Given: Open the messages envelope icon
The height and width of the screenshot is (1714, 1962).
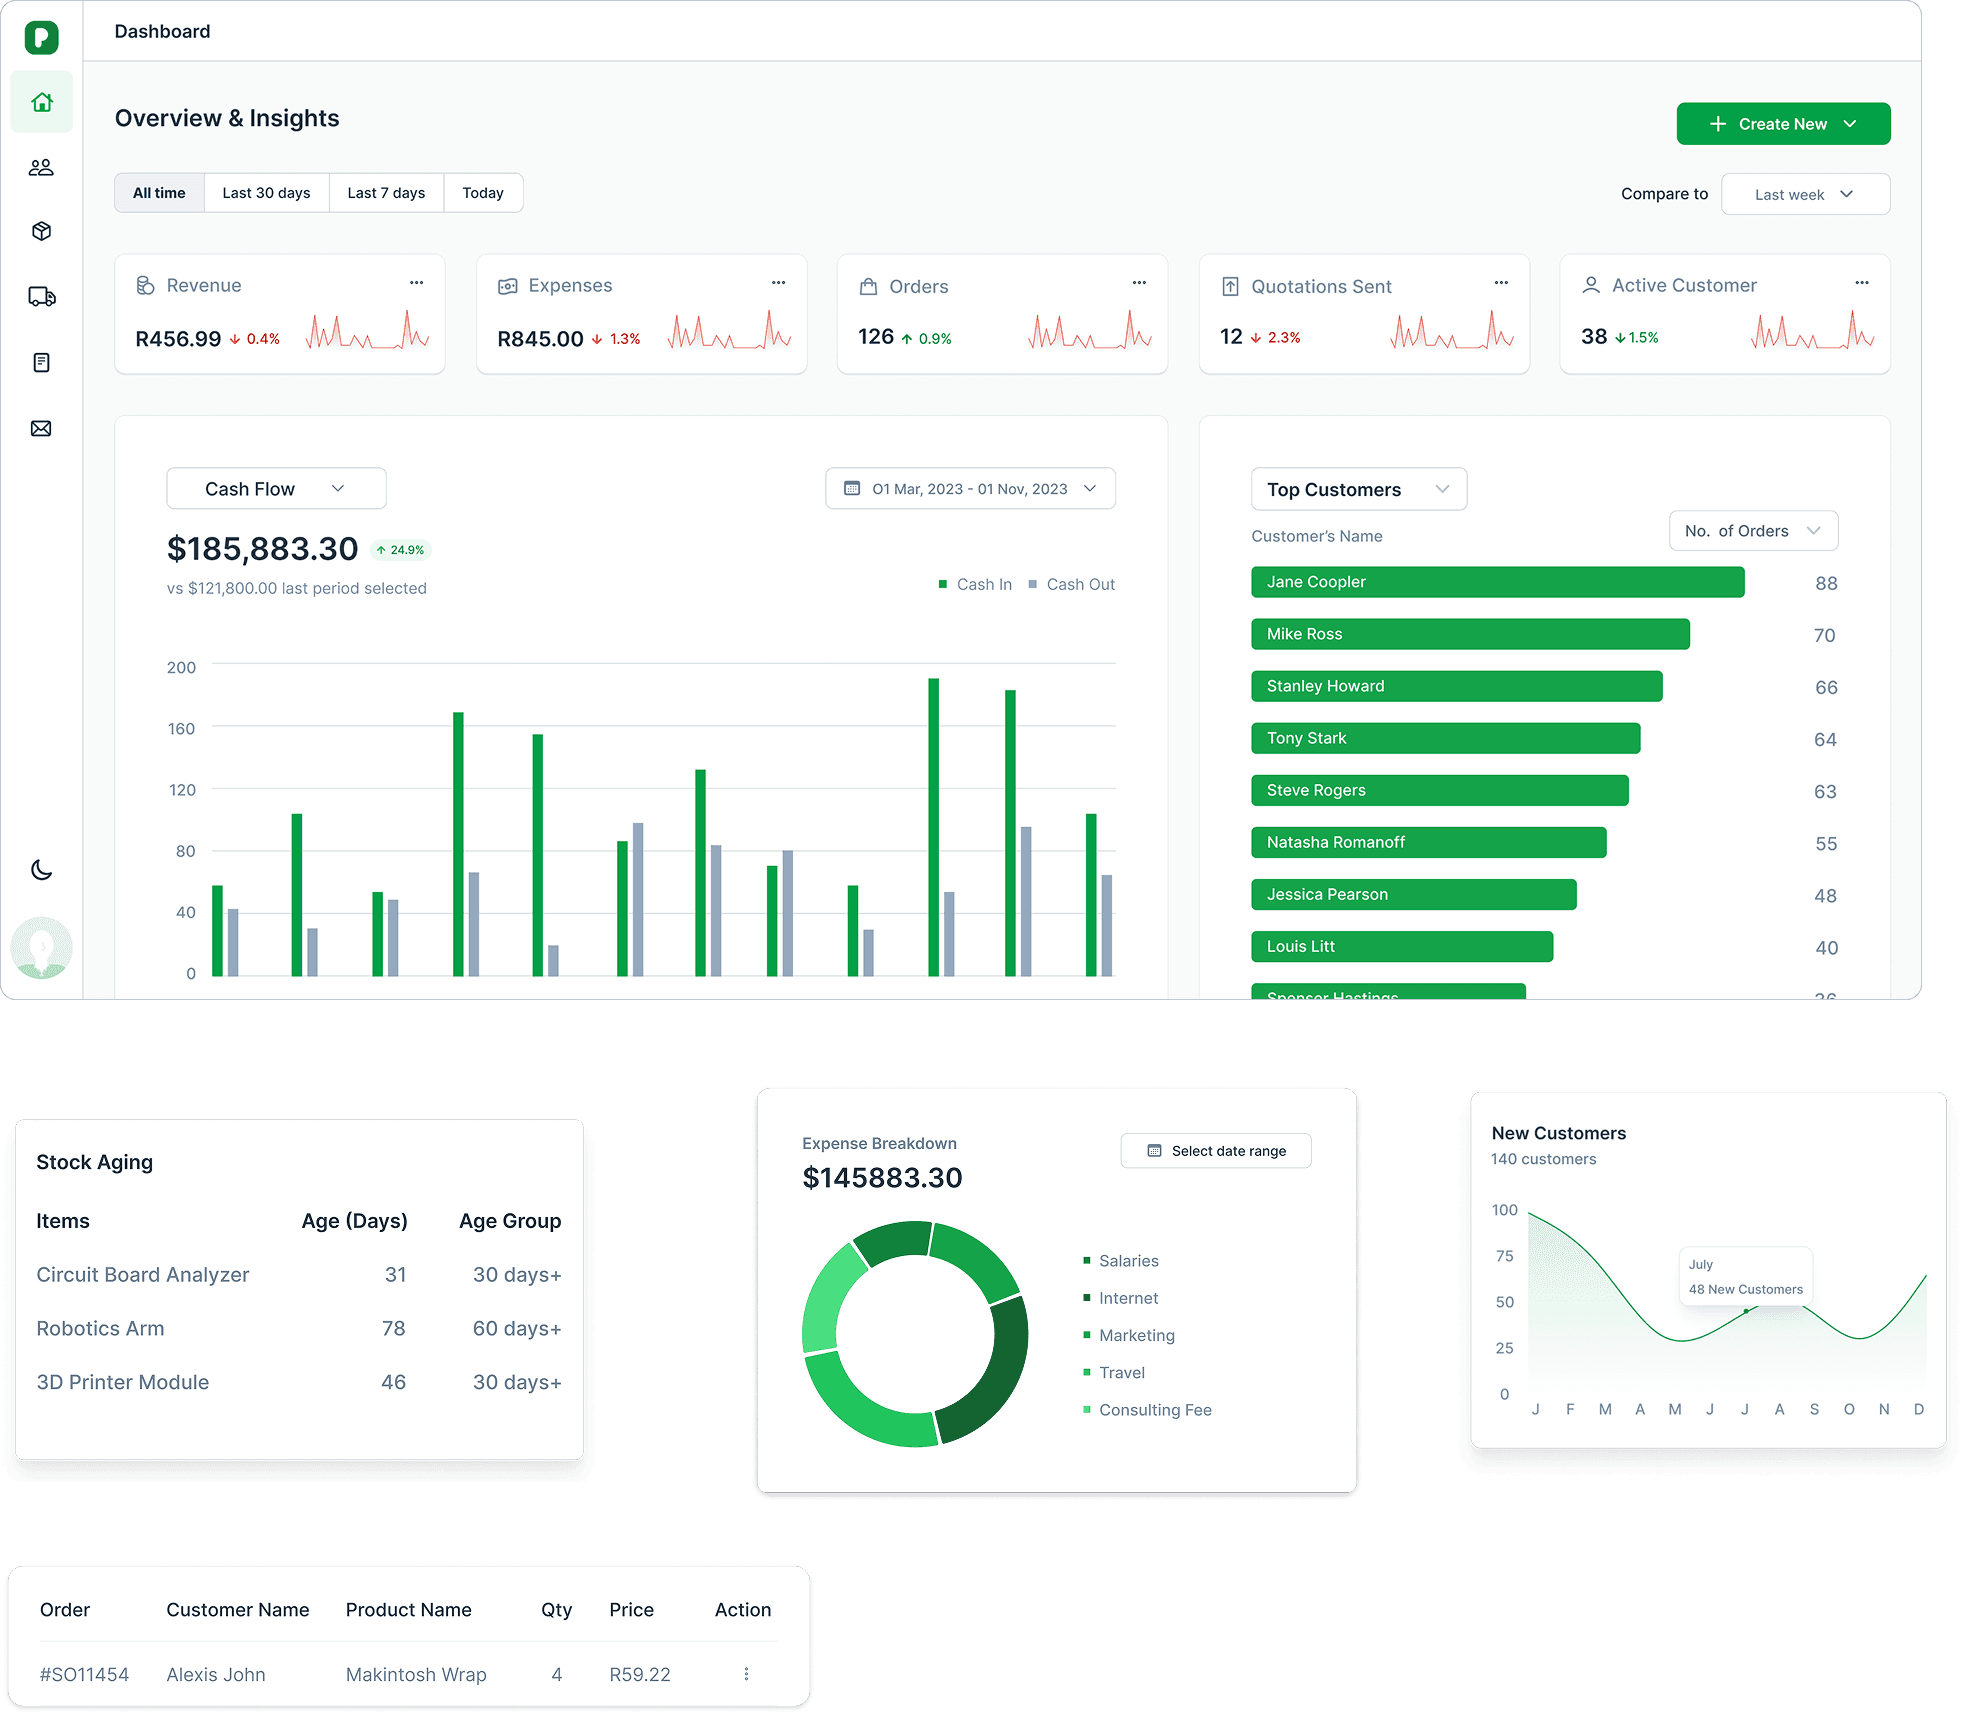Looking at the screenshot, I should click(x=41, y=428).
